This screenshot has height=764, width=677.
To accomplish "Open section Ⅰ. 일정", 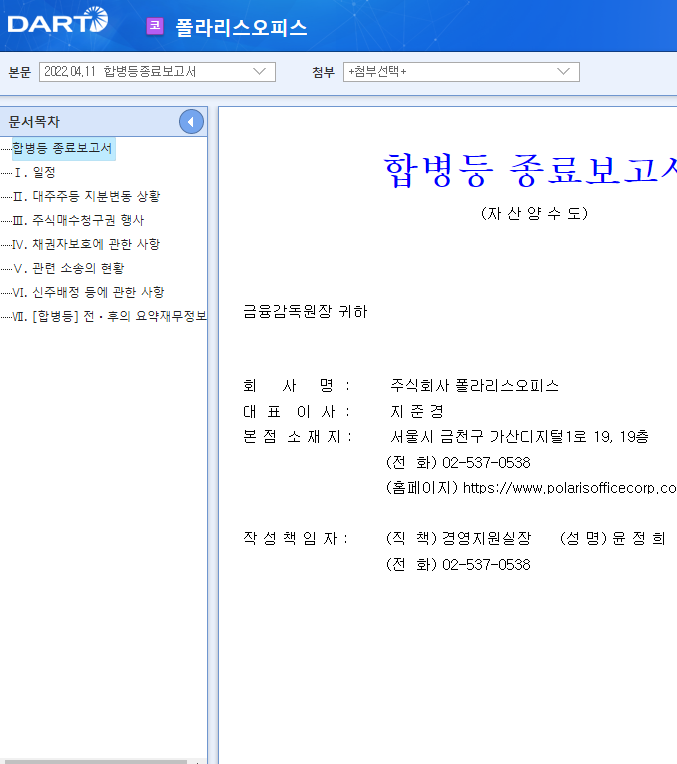I will [34, 172].
